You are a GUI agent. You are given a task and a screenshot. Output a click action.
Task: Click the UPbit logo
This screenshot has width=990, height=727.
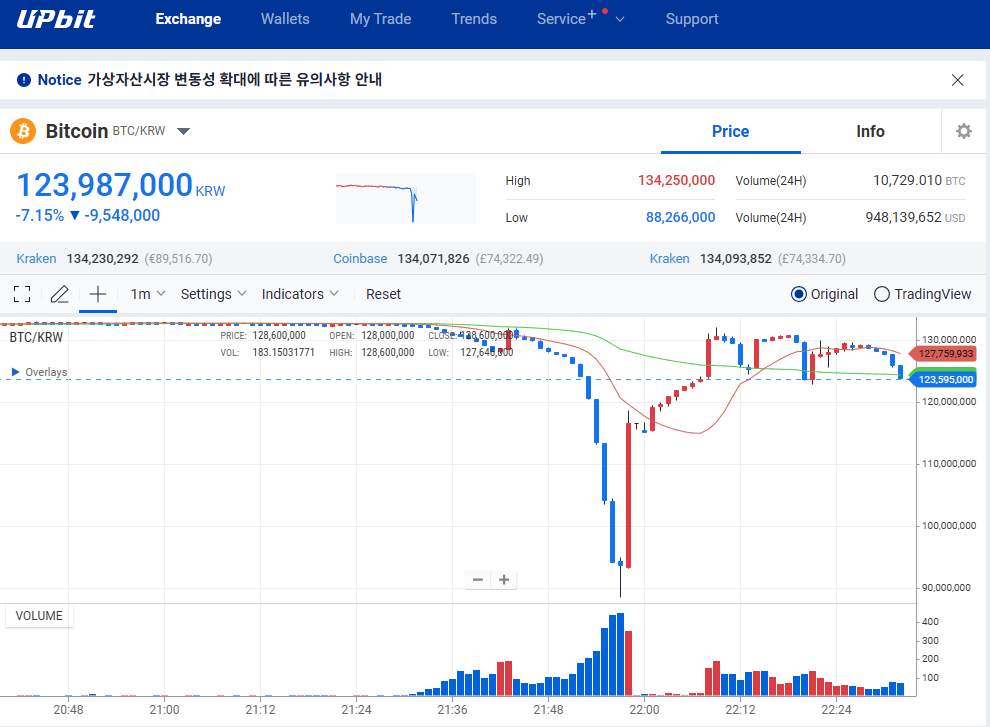tap(56, 19)
